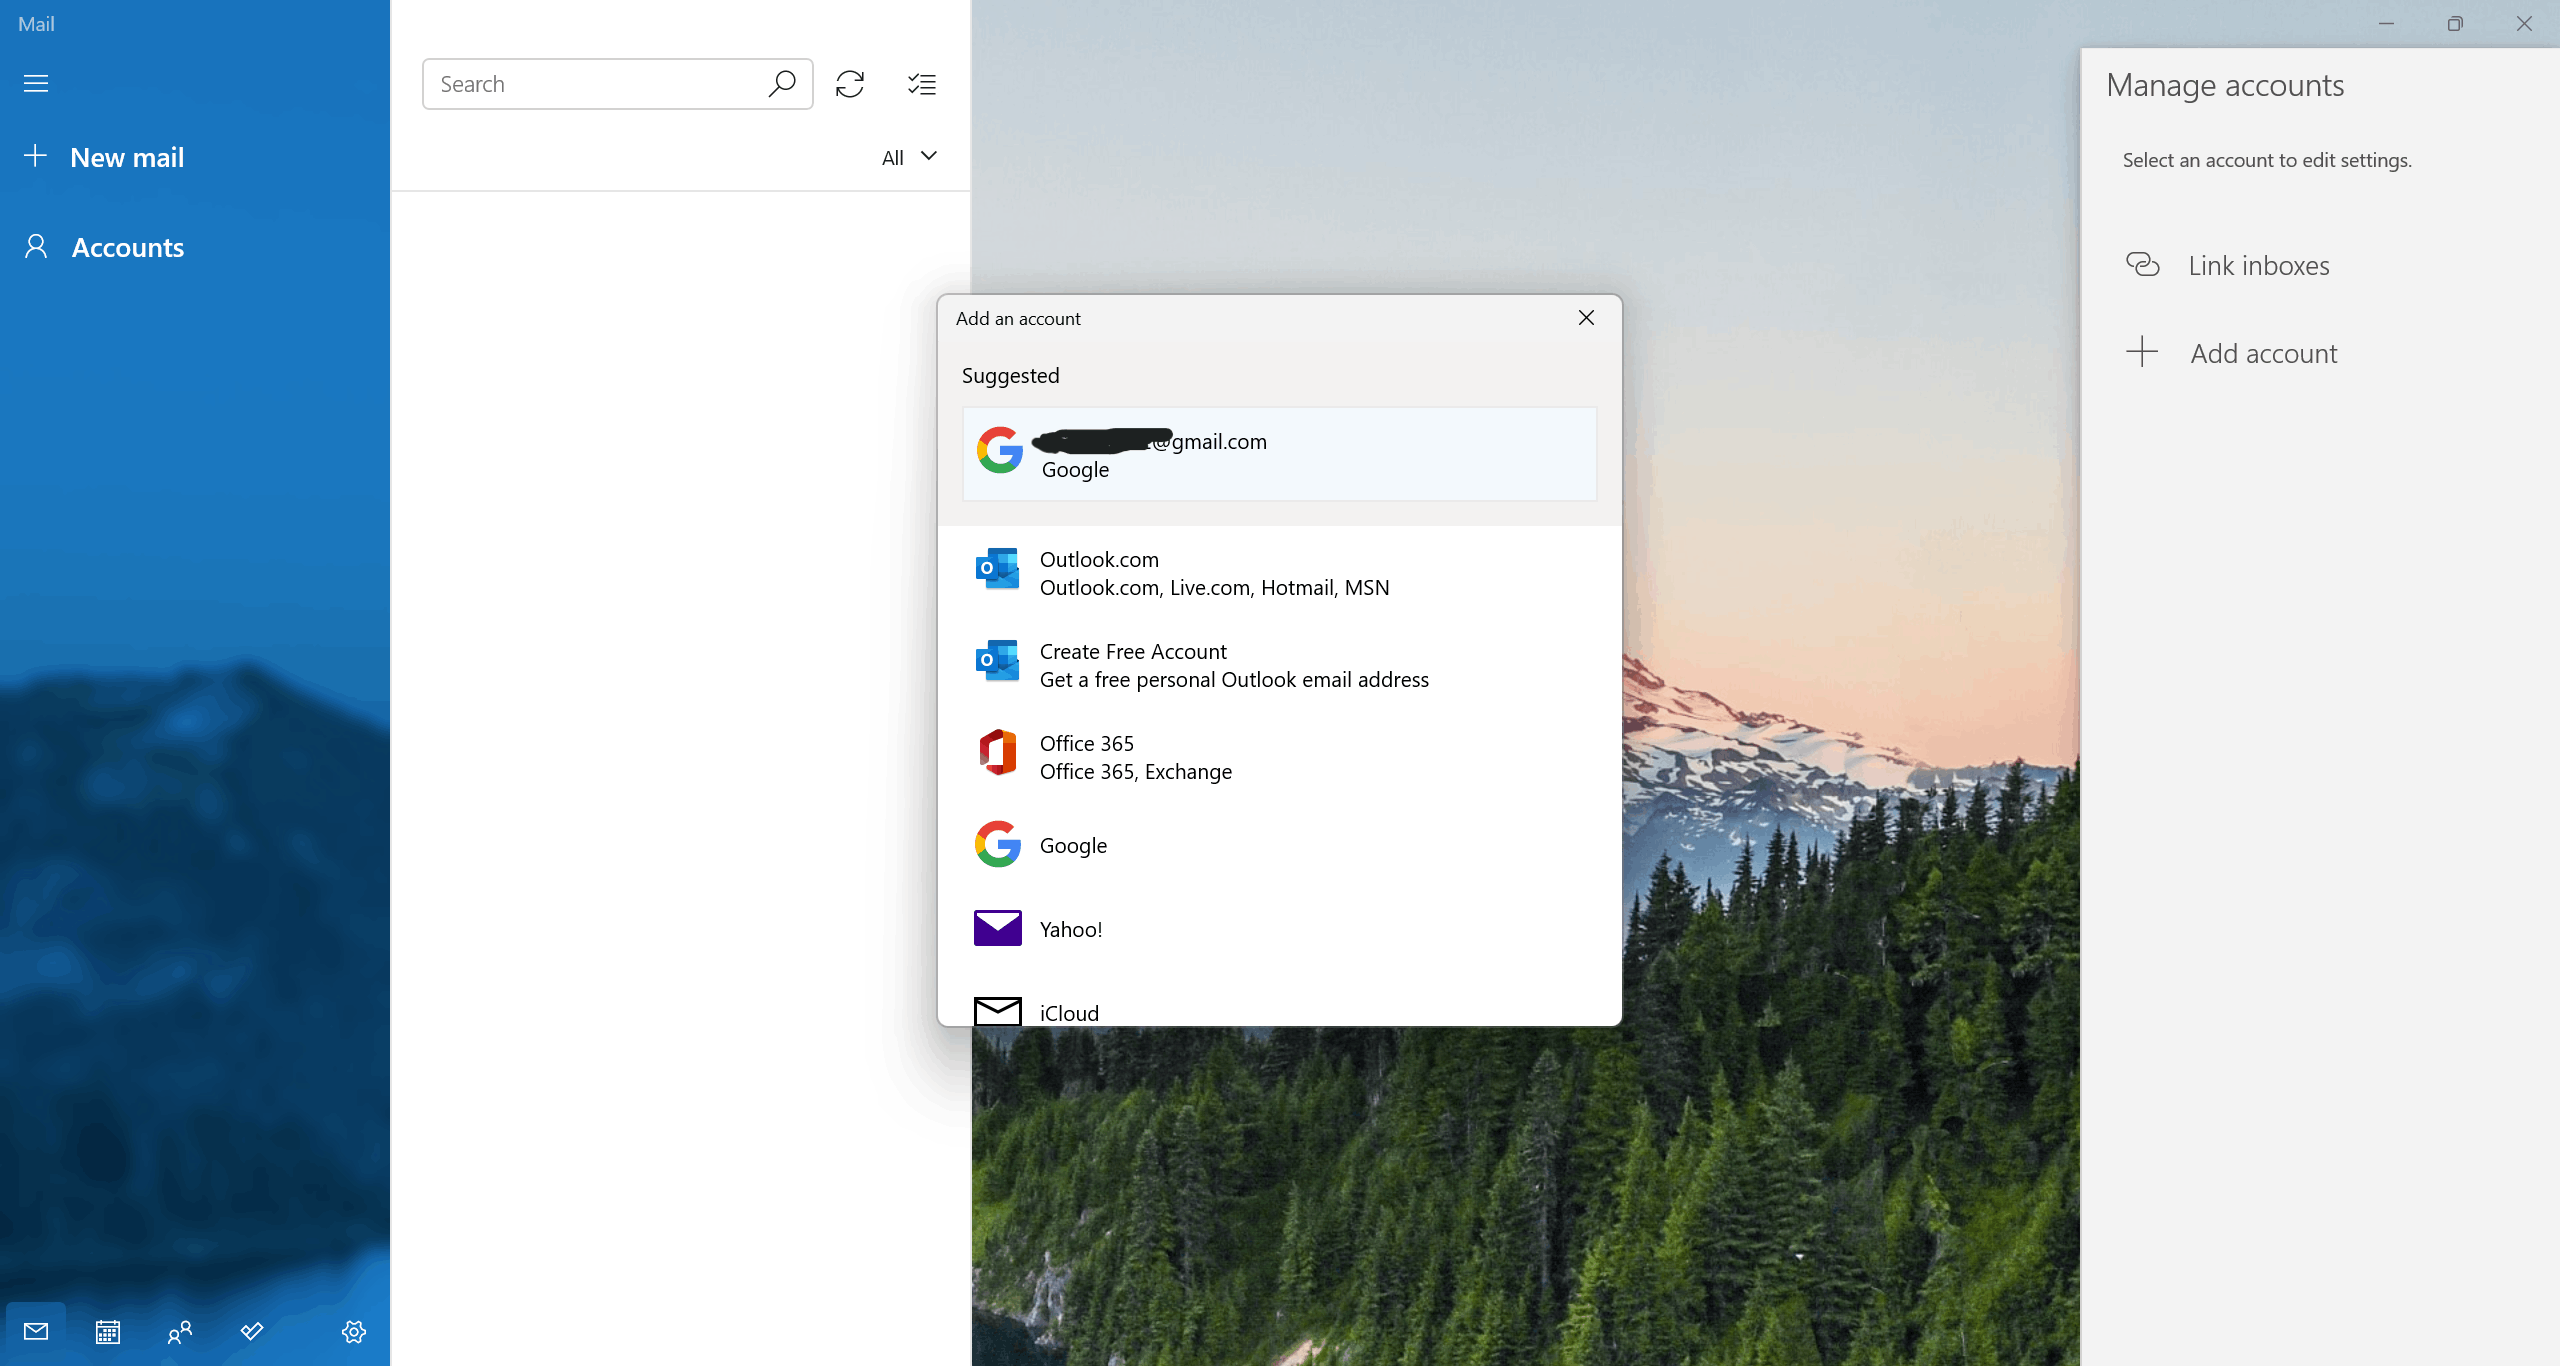Click Link inboxes in Manage accounts
The height and width of the screenshot is (1366, 2560).
coord(2257,265)
